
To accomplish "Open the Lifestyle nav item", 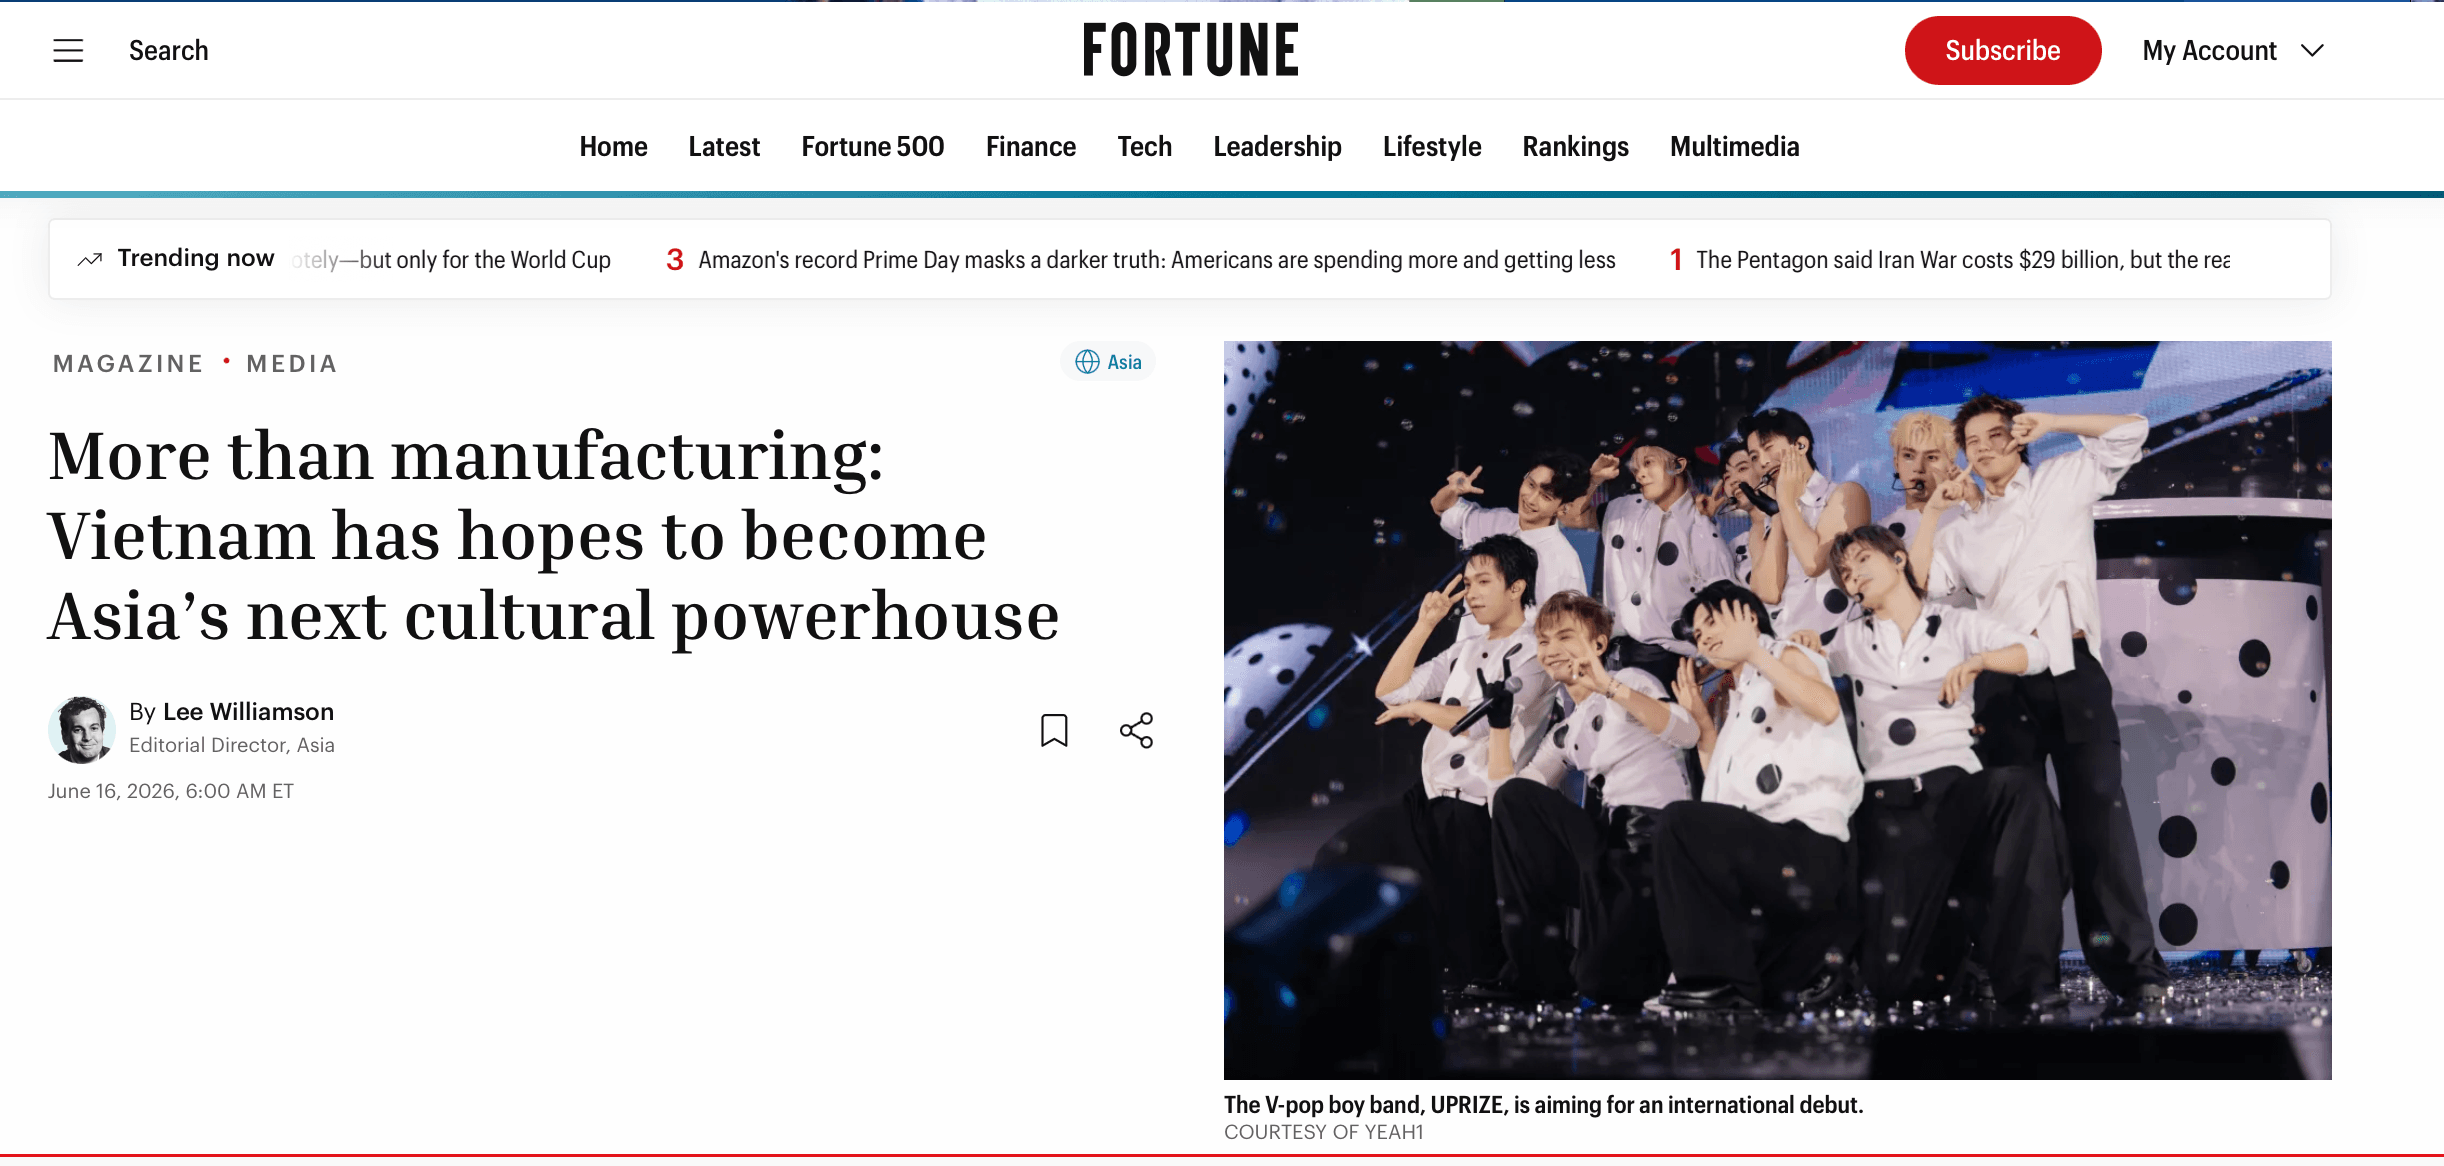I will pyautogui.click(x=1432, y=146).
